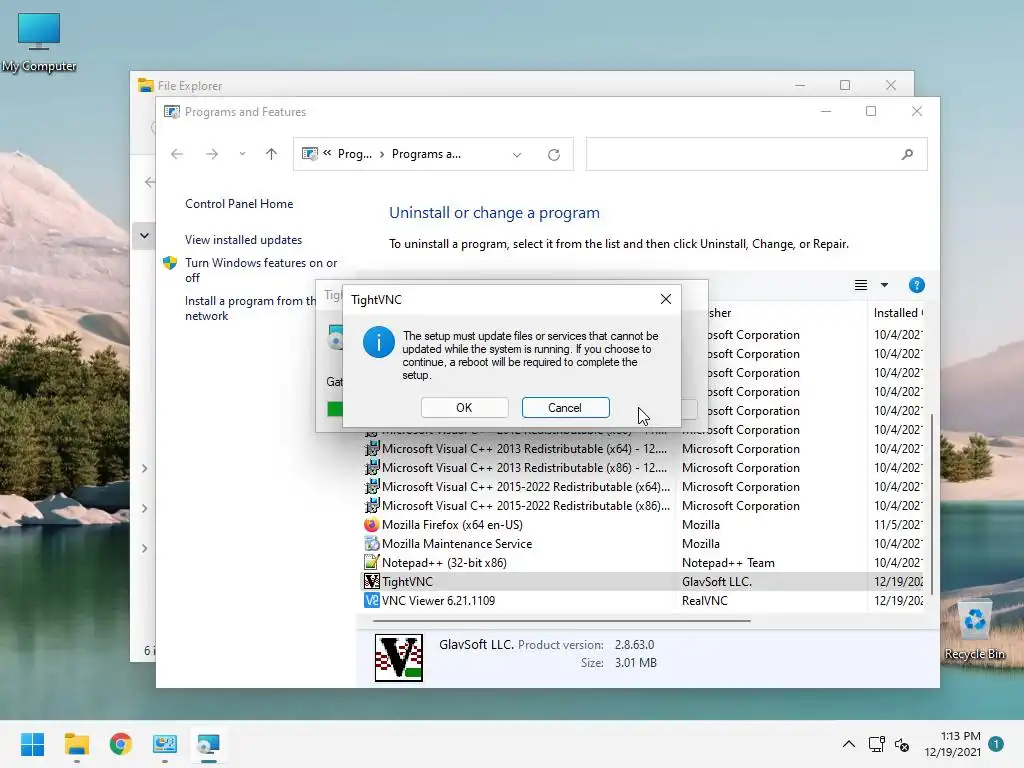Viewport: 1024px width, 768px height.
Task: Open recent locations dropdown arrow
Action: pos(242,154)
